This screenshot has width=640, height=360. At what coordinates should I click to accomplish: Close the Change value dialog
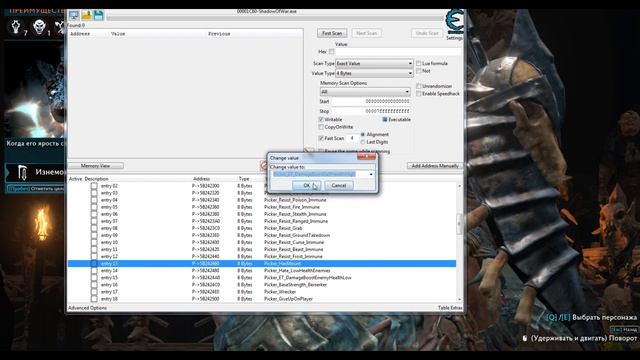point(366,157)
